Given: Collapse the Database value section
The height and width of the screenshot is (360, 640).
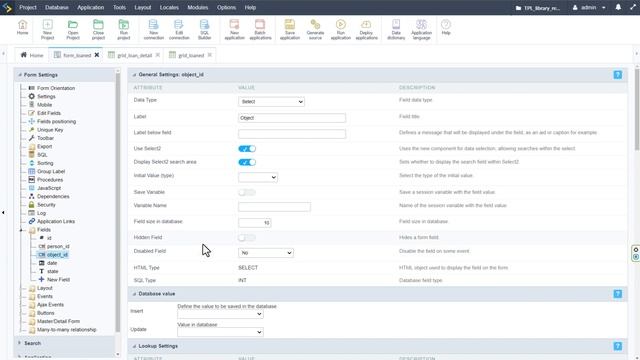Looking at the screenshot, I should pos(134,294).
